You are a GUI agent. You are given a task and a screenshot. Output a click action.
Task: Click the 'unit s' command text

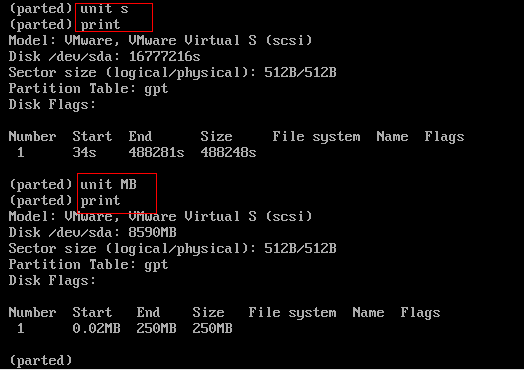(104, 9)
